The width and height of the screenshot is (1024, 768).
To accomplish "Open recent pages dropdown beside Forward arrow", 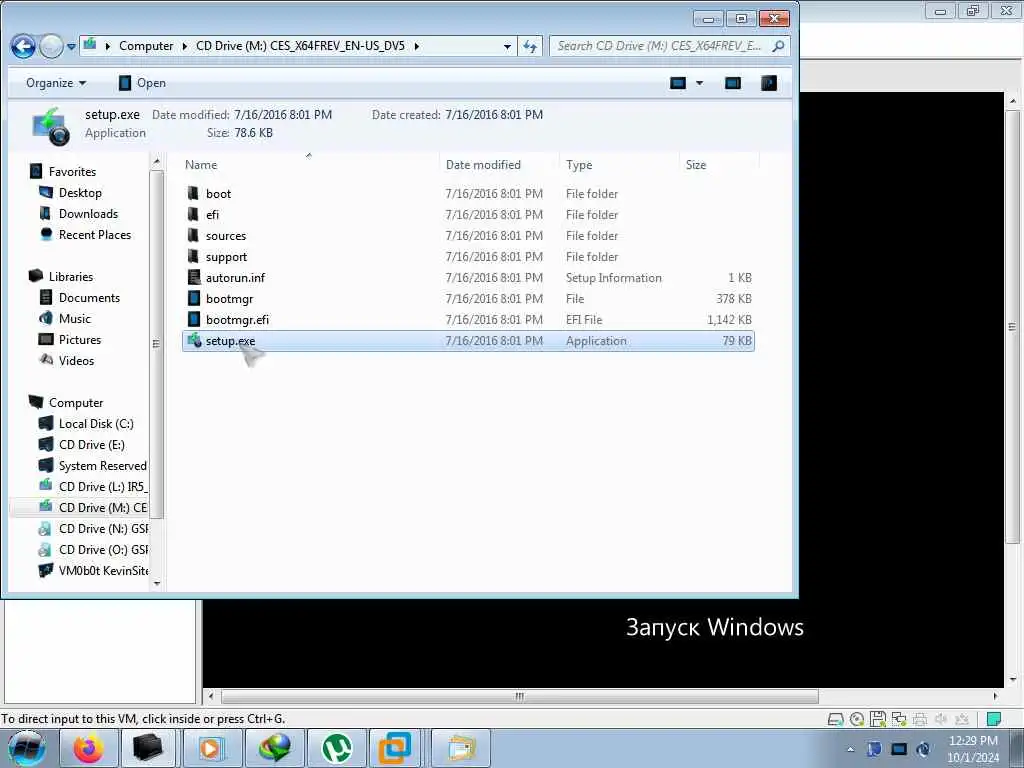I will click(71, 47).
